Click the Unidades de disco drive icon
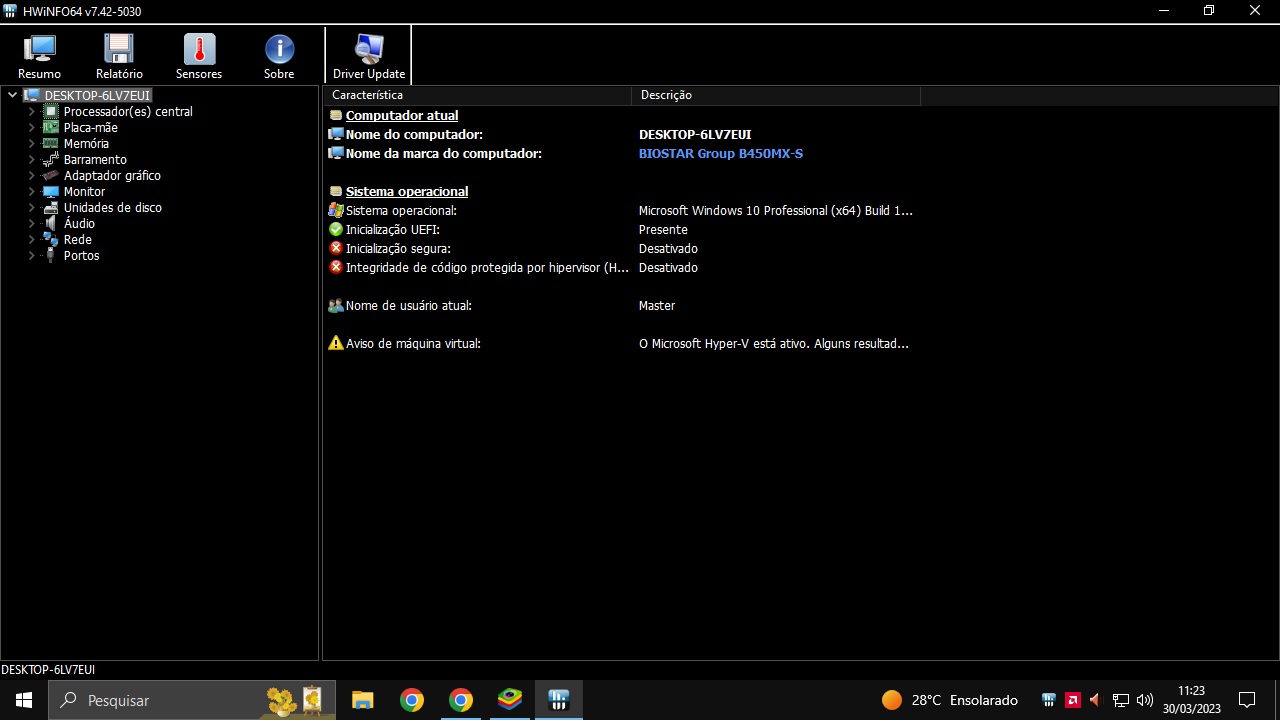Image resolution: width=1280 pixels, height=720 pixels. [x=51, y=208]
